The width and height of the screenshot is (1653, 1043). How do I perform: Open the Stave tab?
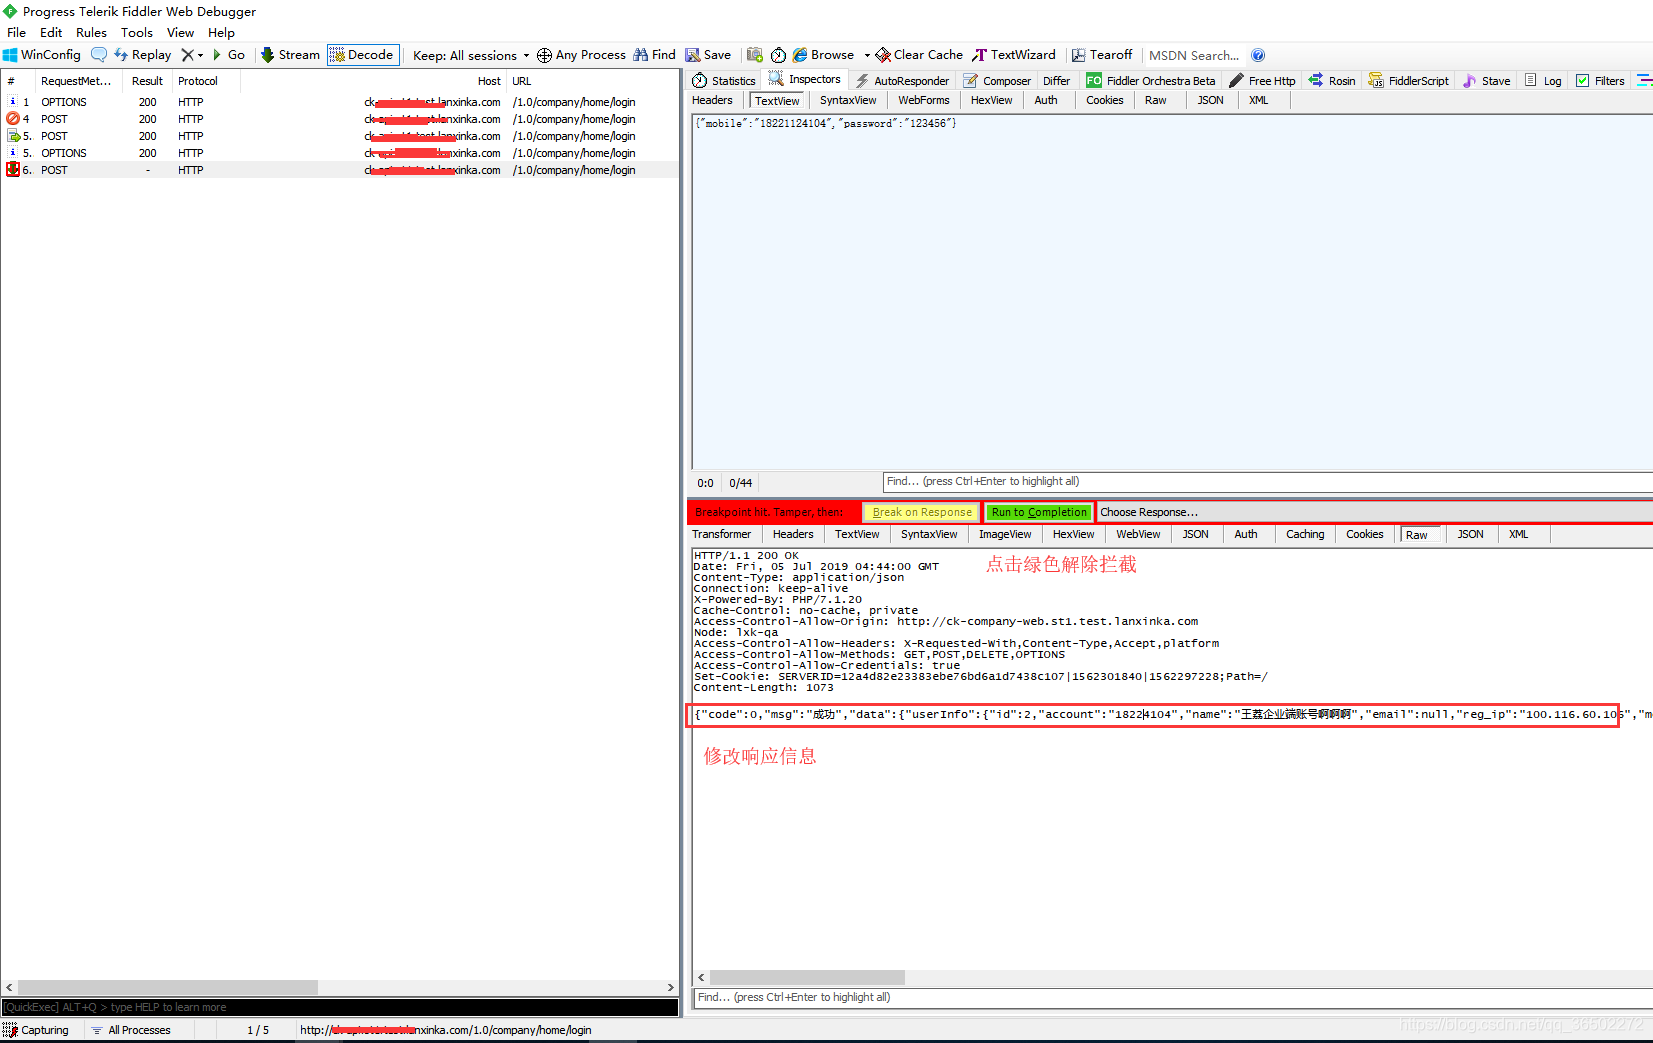coord(1487,81)
